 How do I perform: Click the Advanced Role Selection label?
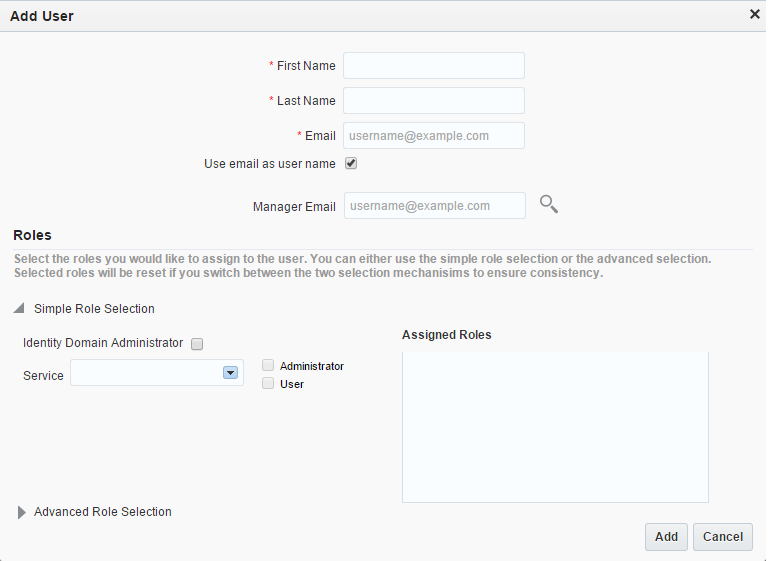click(103, 512)
